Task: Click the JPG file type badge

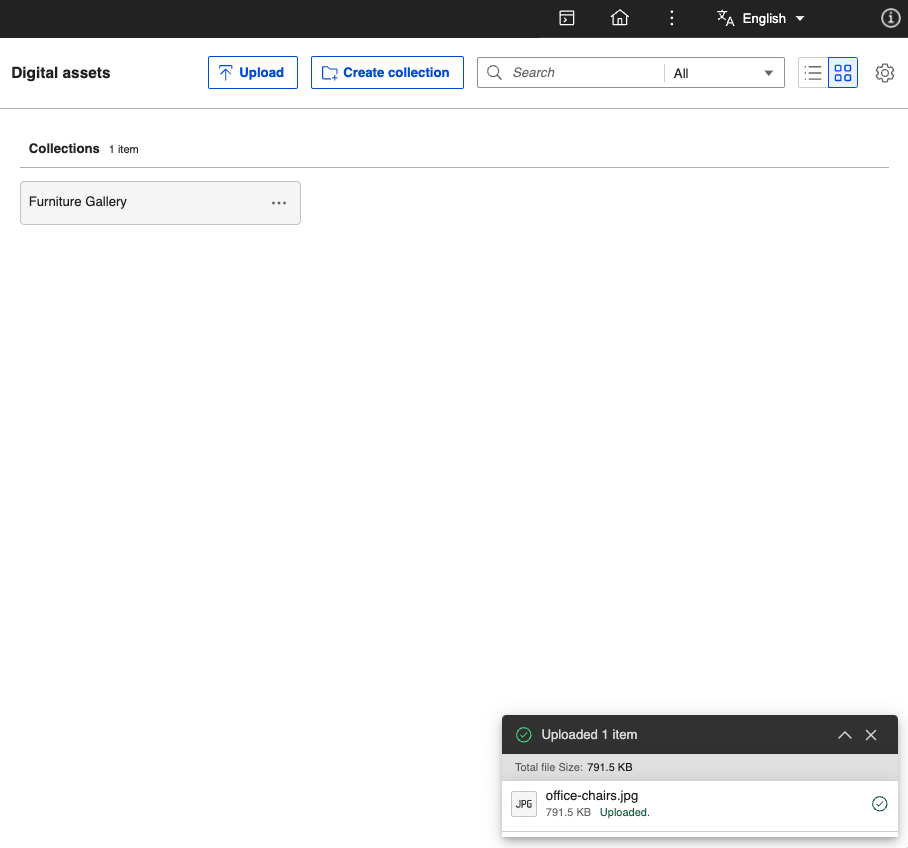Action: point(524,803)
